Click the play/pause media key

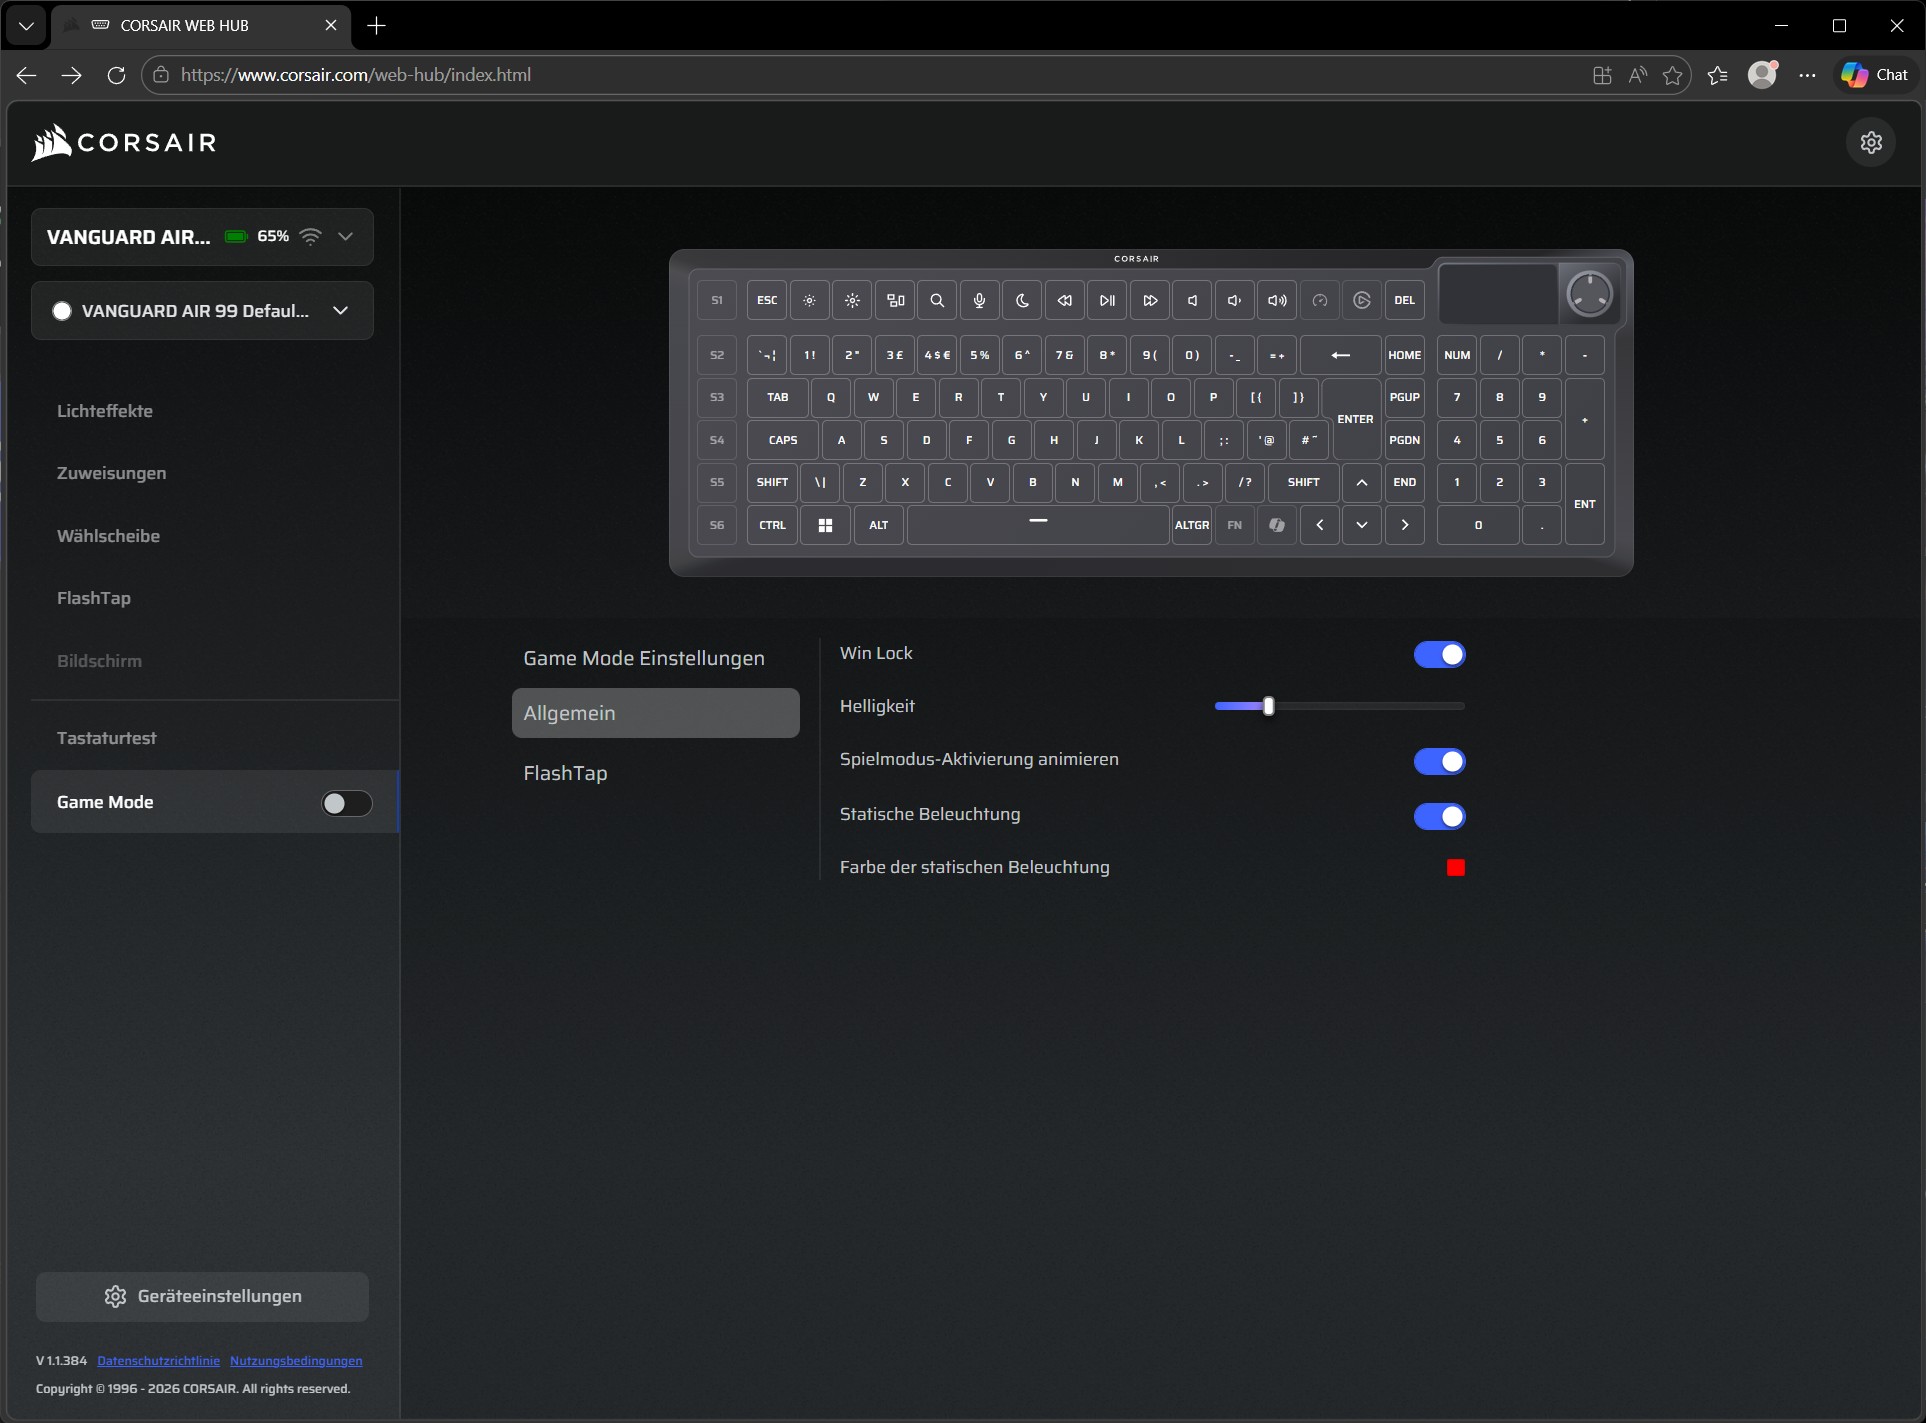tap(1107, 300)
